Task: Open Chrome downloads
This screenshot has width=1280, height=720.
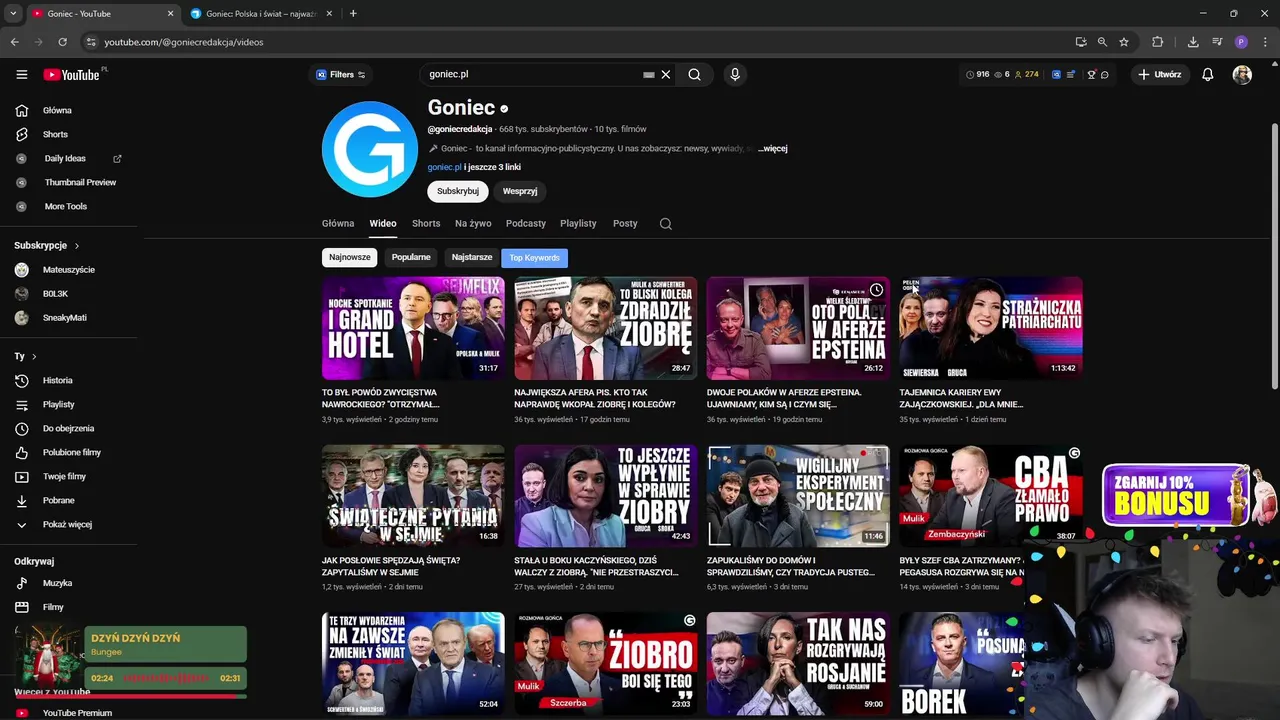Action: coord(1193,42)
